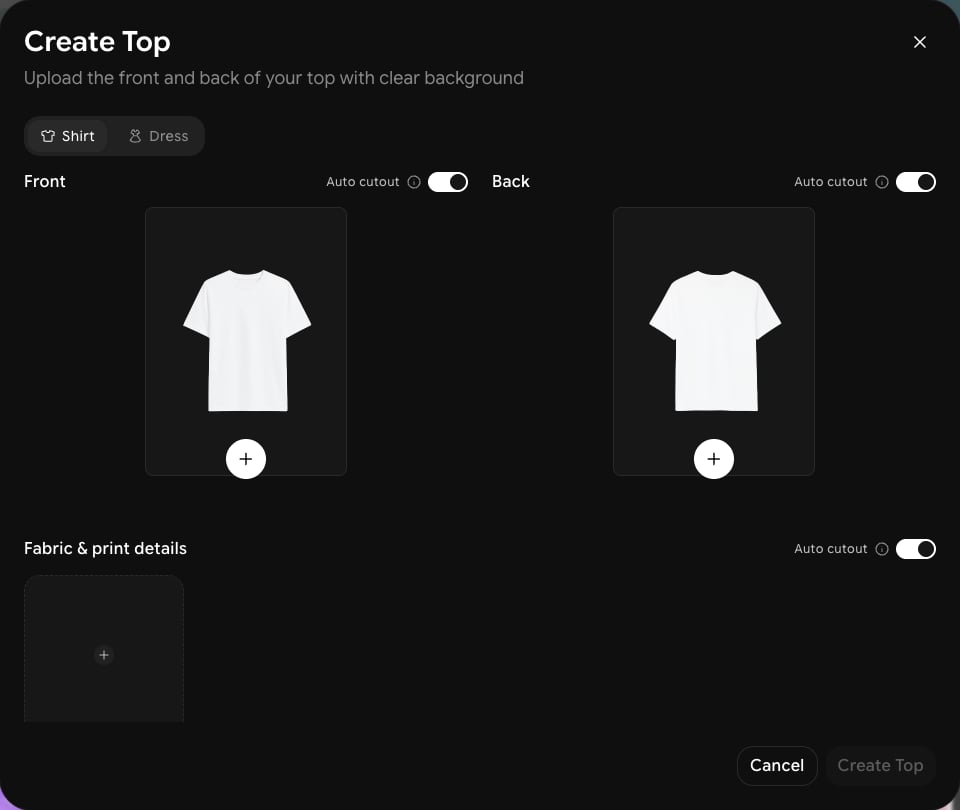Open Auto cutout info icon for Front
960x810 pixels.
[x=414, y=182]
